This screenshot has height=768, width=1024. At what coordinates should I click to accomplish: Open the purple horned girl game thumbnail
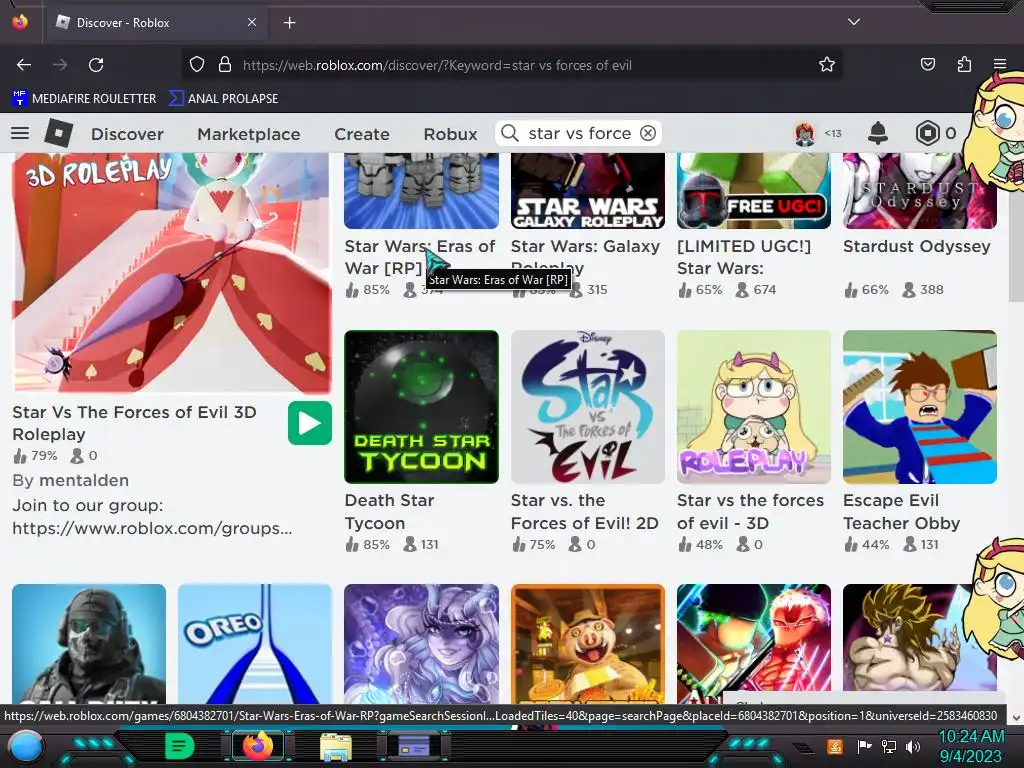(x=421, y=643)
